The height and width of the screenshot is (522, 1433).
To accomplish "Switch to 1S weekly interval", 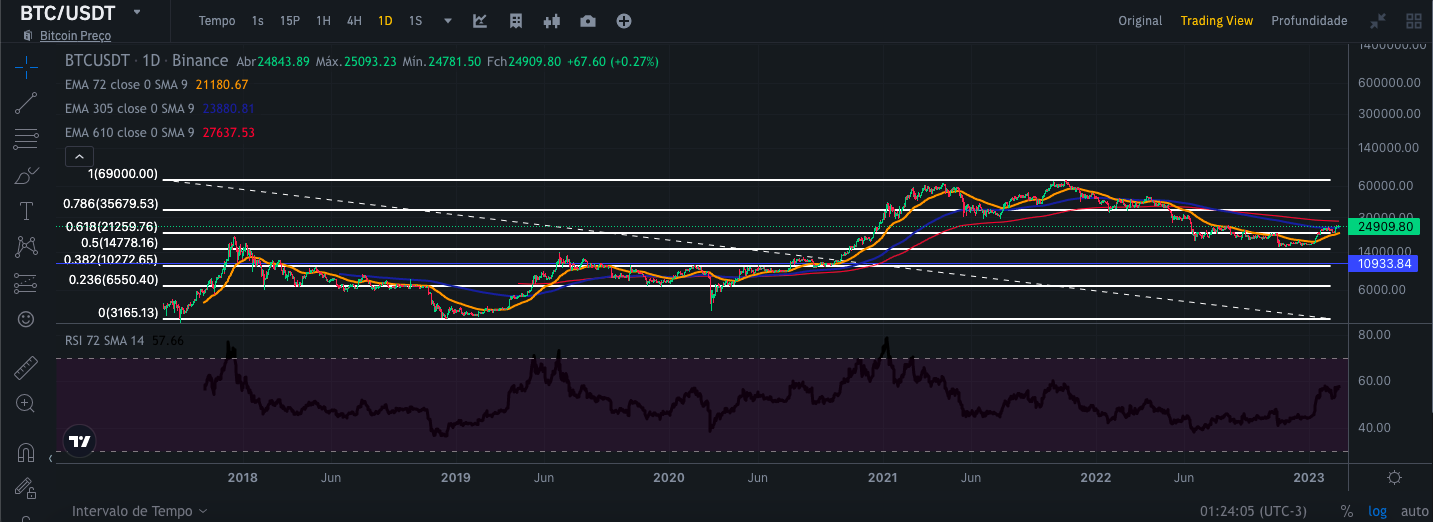I will 415,21.
